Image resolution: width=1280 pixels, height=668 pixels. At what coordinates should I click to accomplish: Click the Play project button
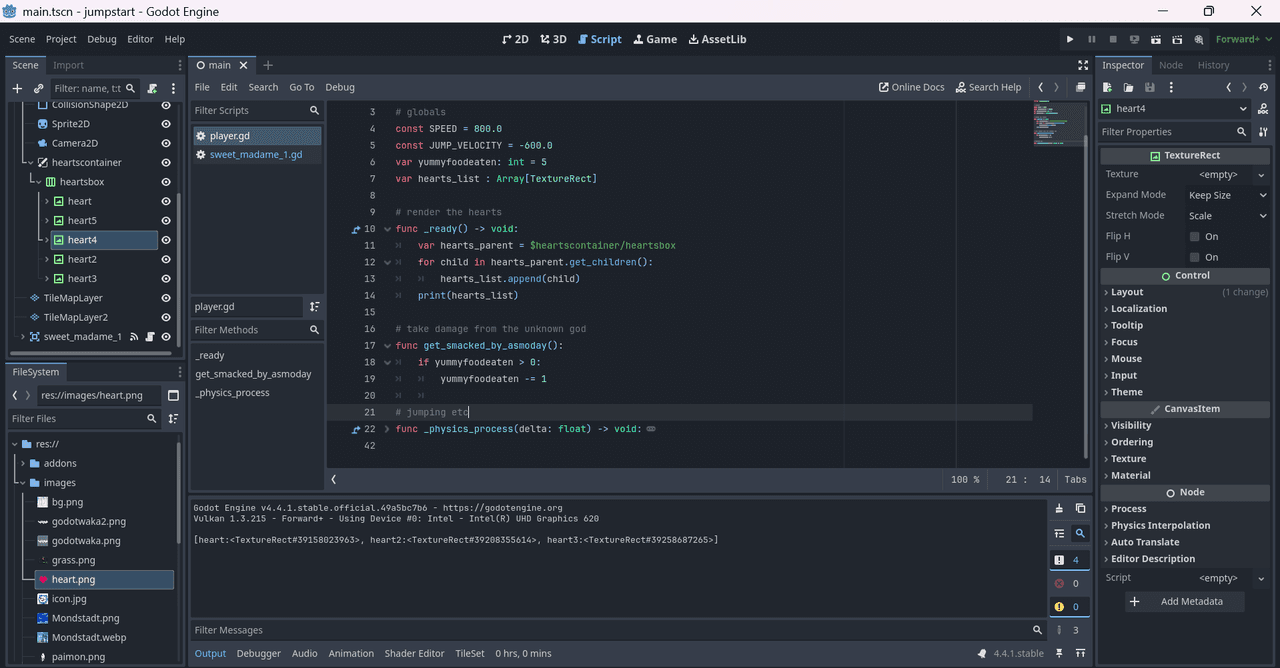click(x=1070, y=39)
